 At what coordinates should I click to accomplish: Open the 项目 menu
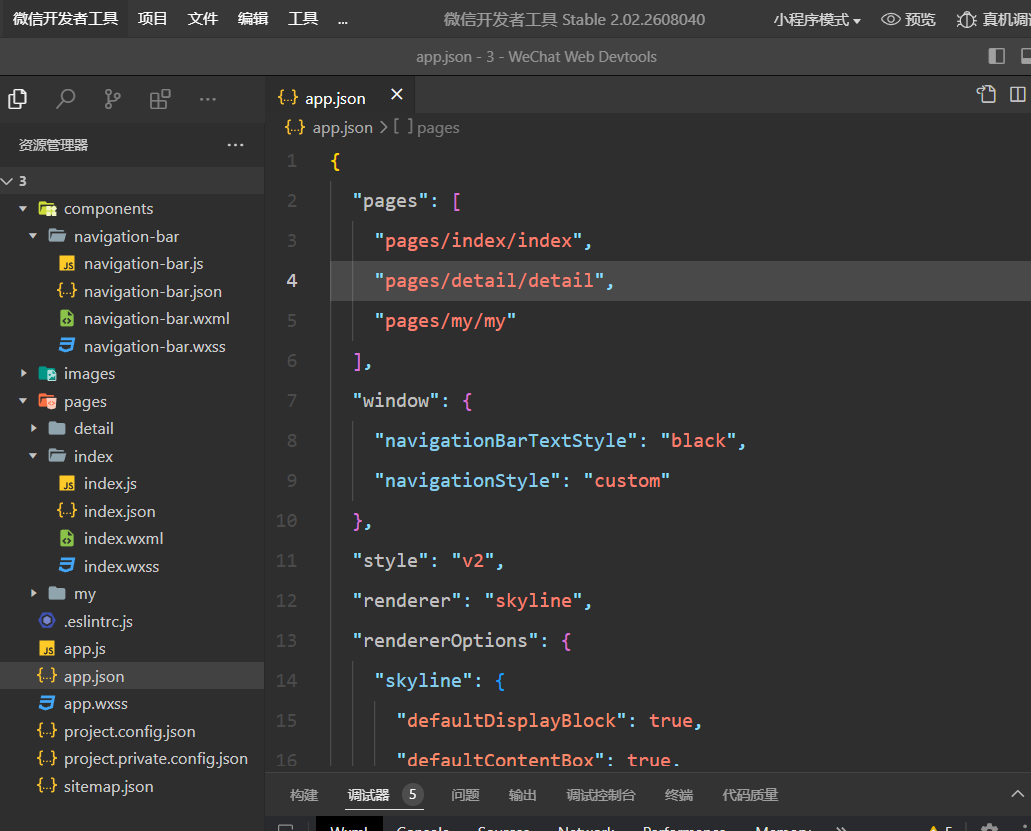(153, 18)
